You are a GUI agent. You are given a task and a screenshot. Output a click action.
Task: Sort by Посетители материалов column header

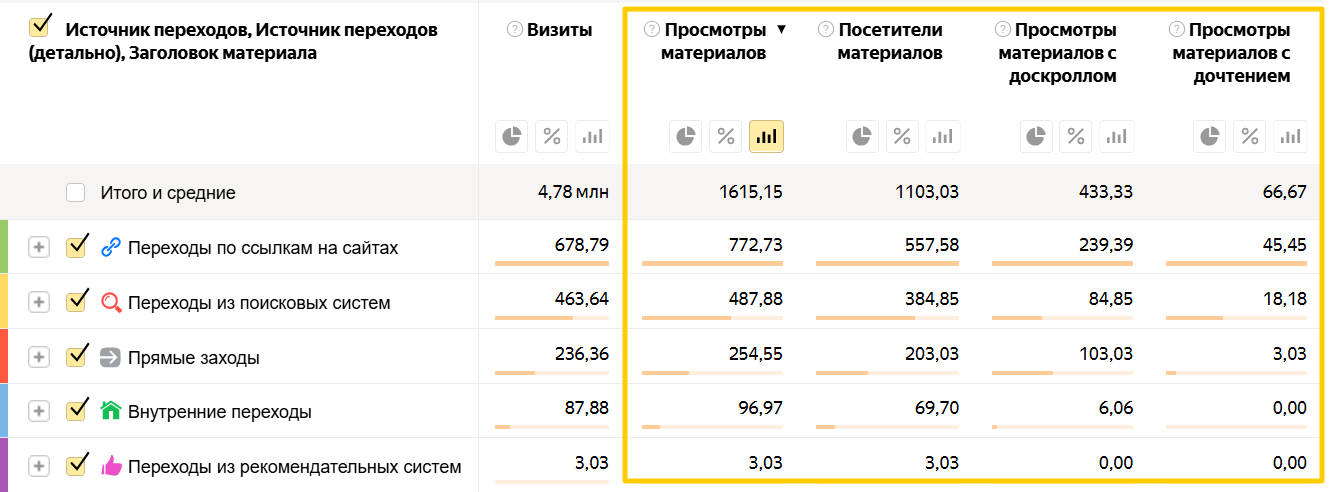pos(890,41)
